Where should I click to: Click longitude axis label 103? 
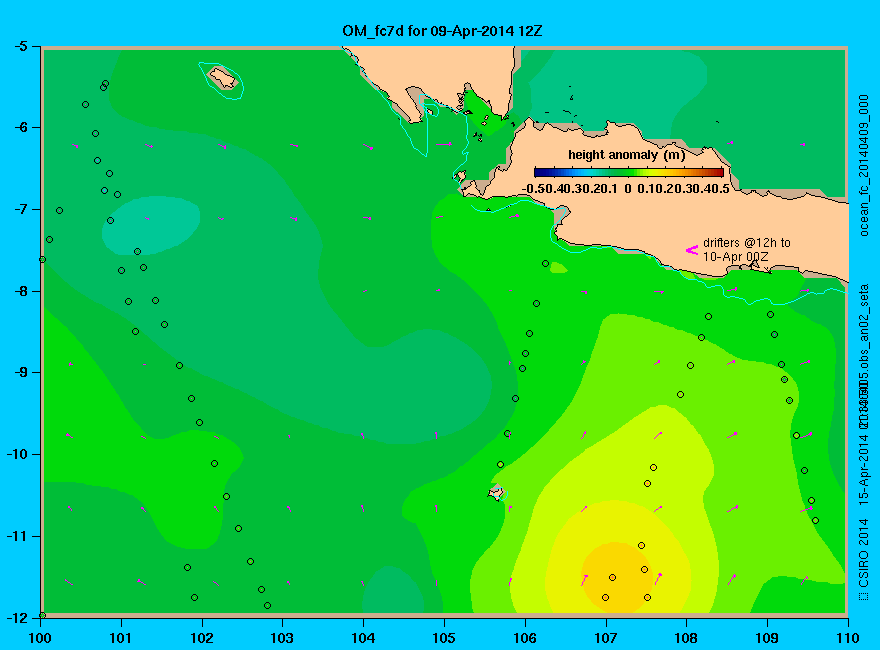point(282,638)
